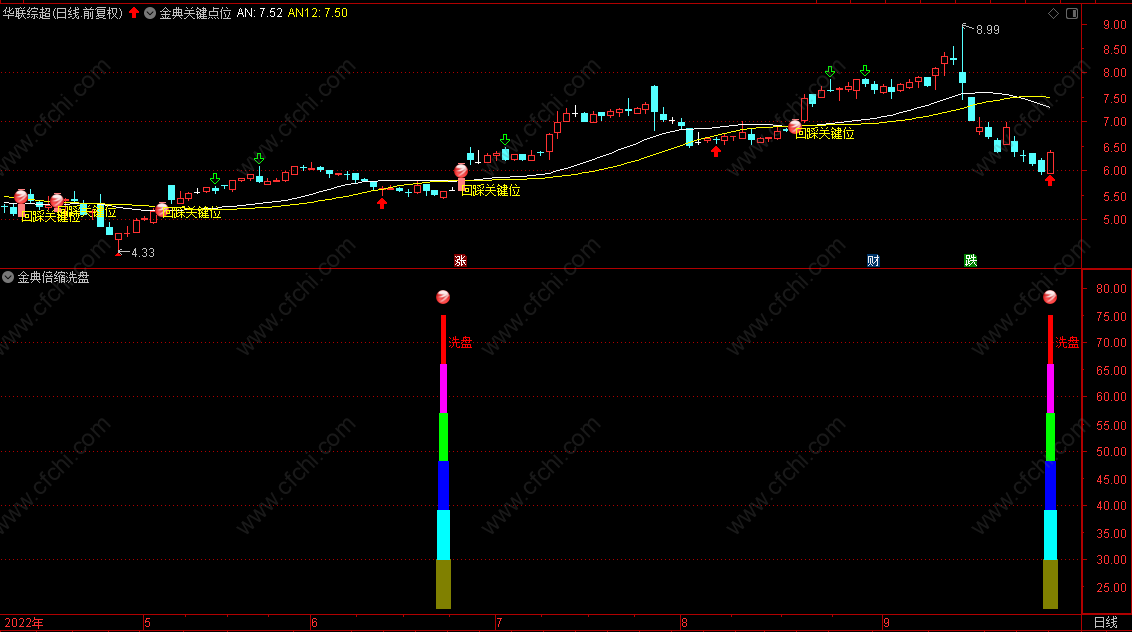Click the blue 财 event marker
The width and height of the screenshot is (1132, 632).
(x=873, y=261)
